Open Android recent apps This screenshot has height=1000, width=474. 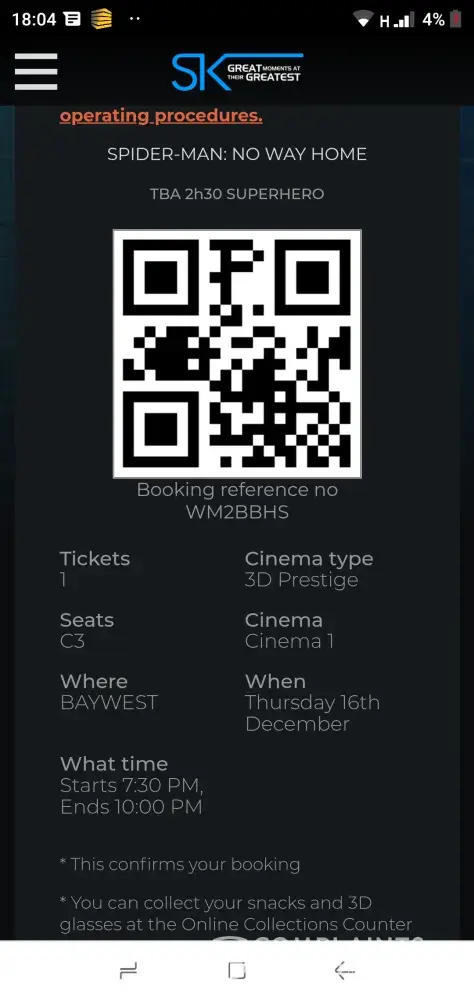[128, 971]
